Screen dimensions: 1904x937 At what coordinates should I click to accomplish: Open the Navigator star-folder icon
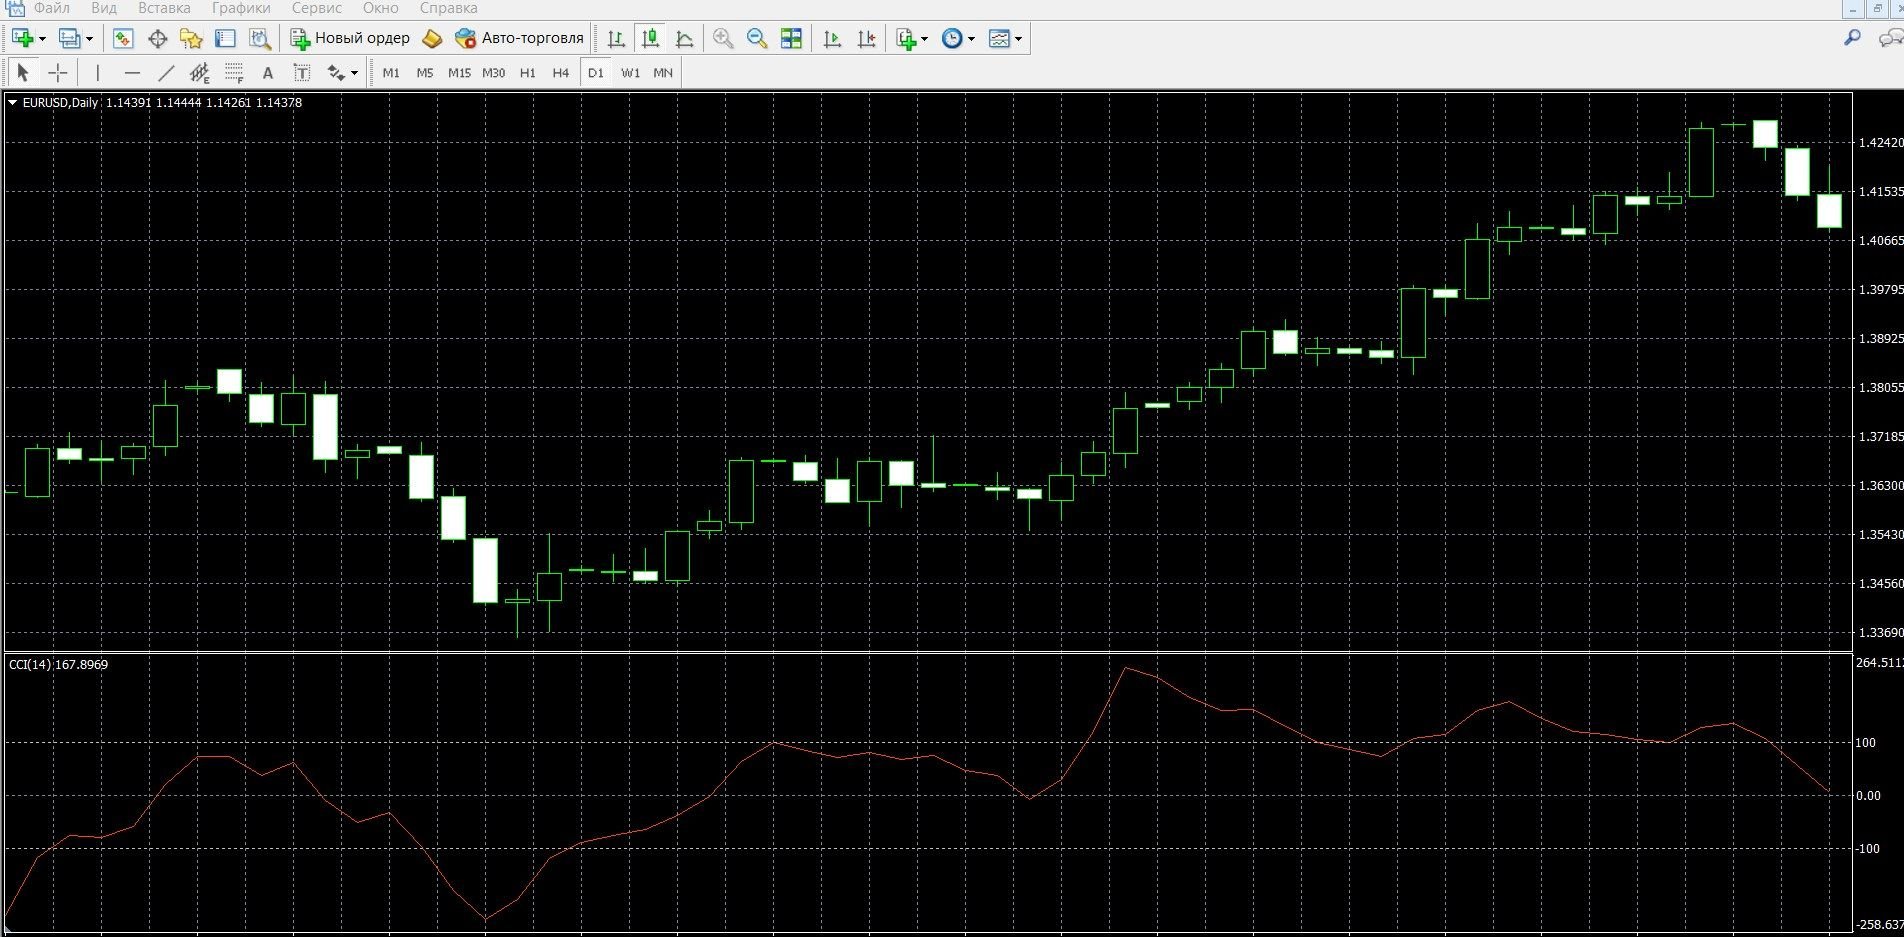click(x=191, y=39)
